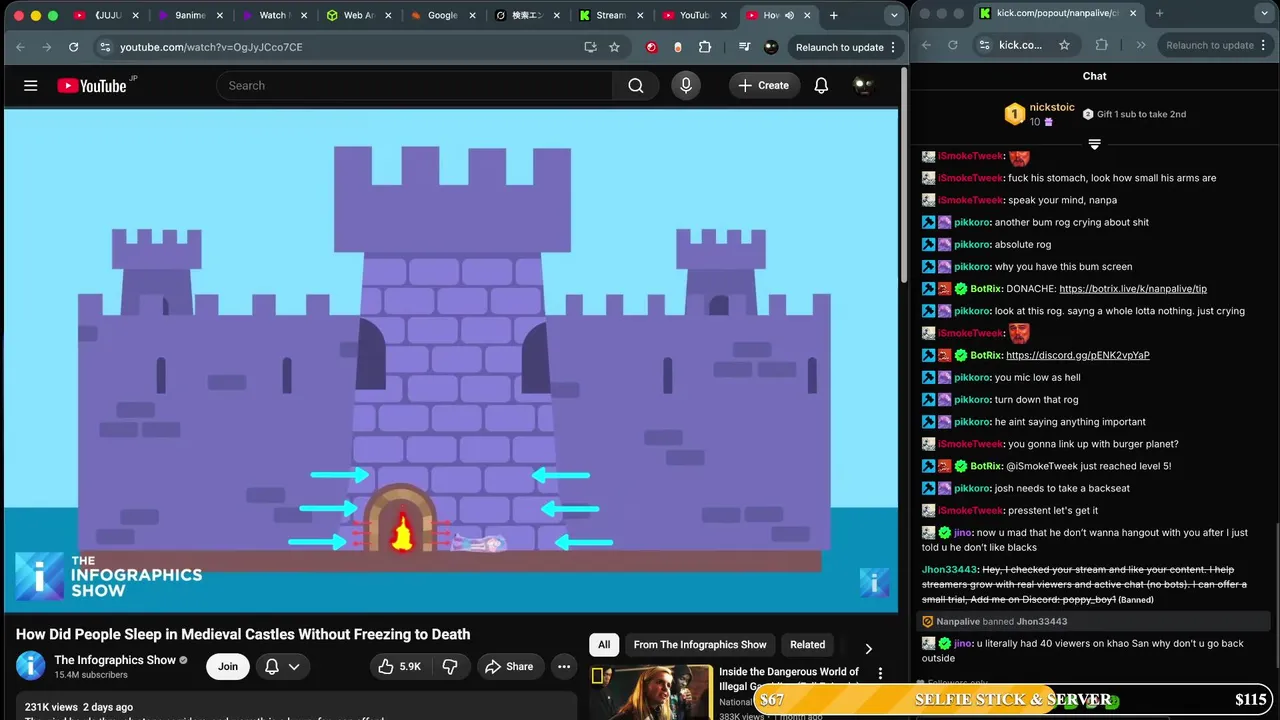Show hidden toolbar items chevron in Kick window
The height and width of the screenshot is (720, 1280).
coord(1141,45)
